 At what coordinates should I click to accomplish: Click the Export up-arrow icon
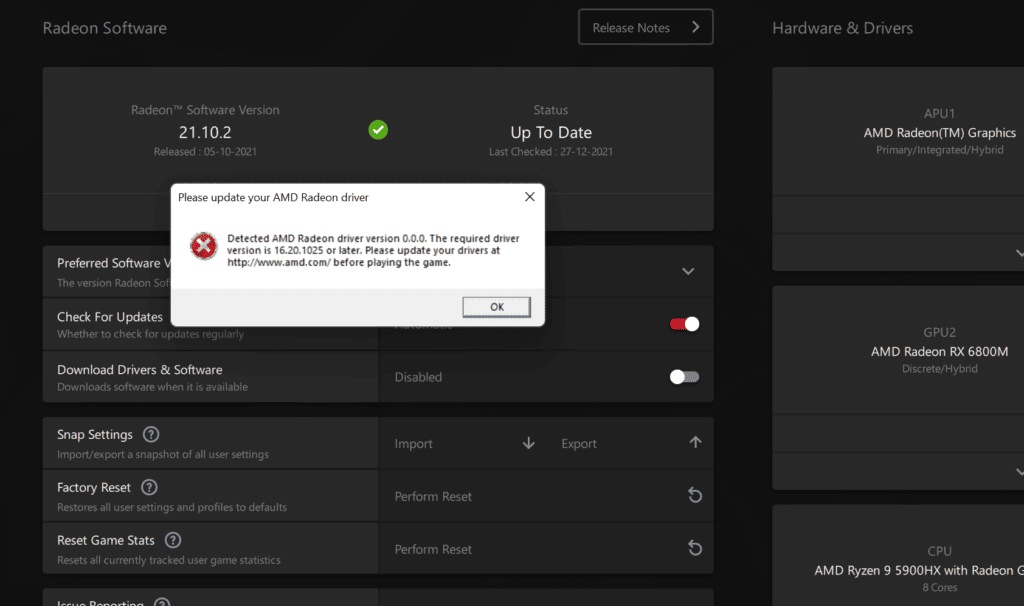click(696, 443)
